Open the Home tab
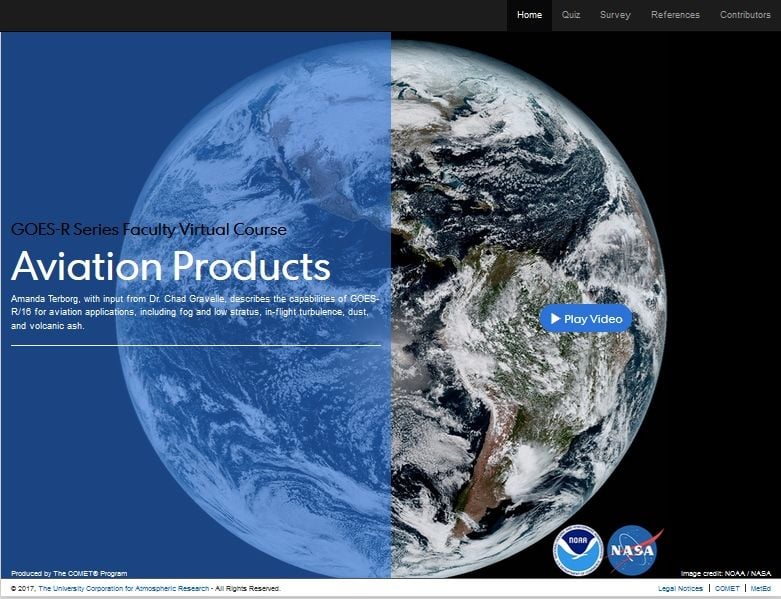This screenshot has height=599, width=781. click(x=529, y=15)
